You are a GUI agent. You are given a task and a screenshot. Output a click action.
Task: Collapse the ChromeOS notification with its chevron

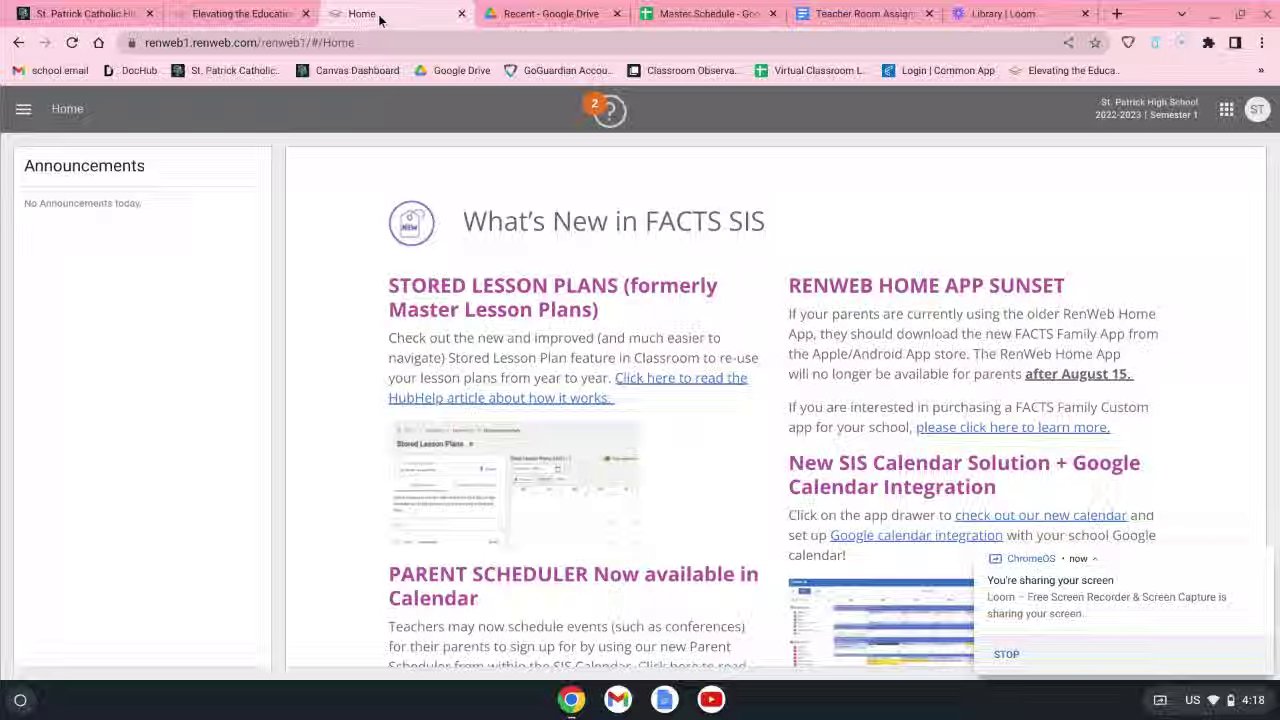pos(1095,559)
